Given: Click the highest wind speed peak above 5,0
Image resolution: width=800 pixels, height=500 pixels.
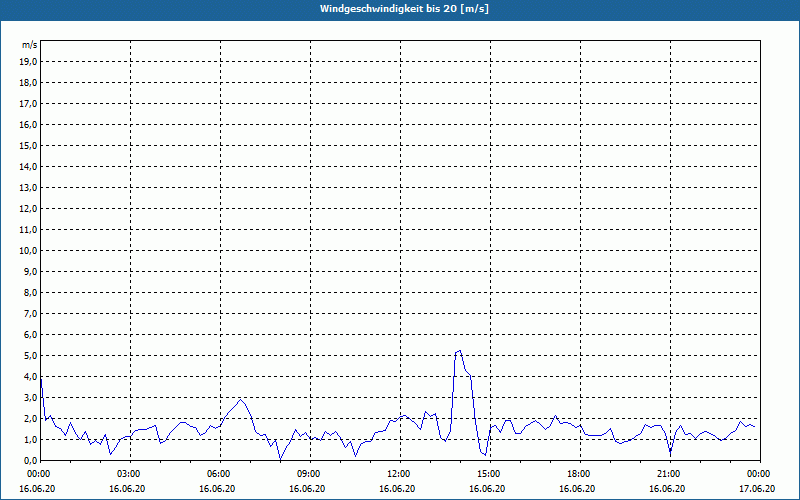Looking at the screenshot, I should pyautogui.click(x=460, y=351).
